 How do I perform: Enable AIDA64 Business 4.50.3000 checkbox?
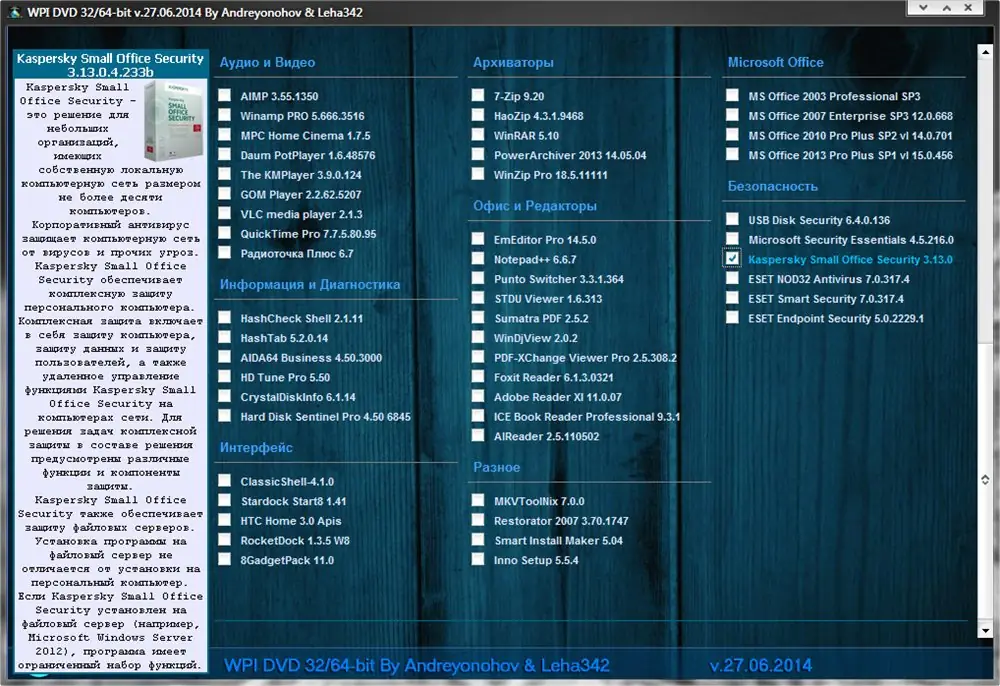[224, 357]
